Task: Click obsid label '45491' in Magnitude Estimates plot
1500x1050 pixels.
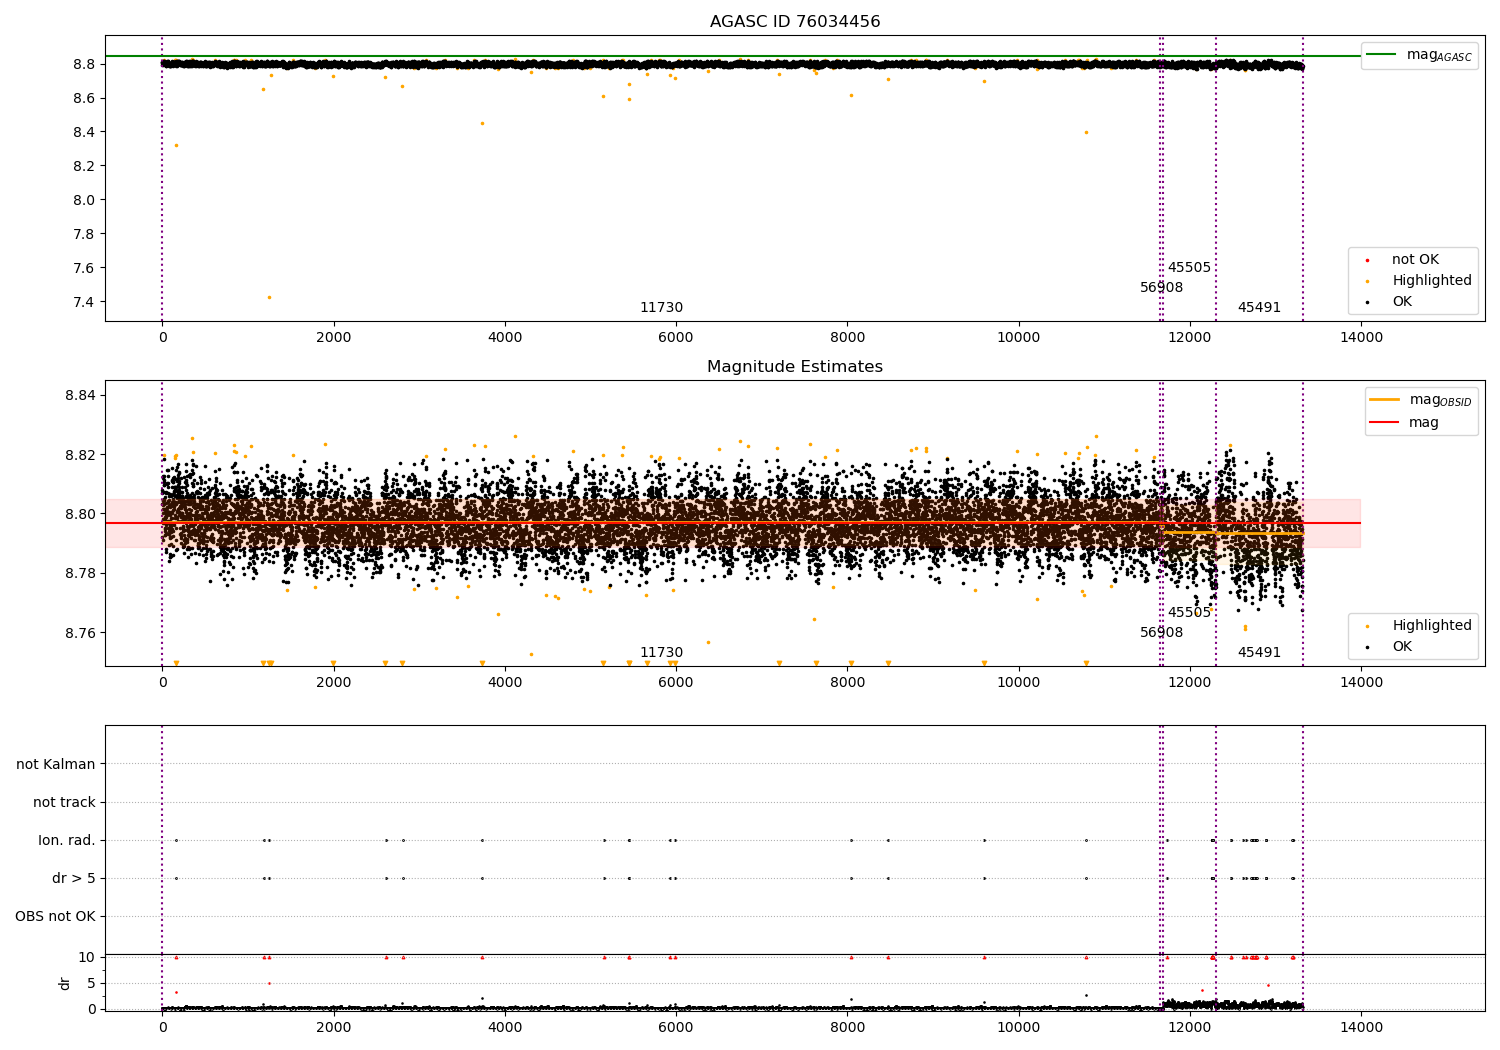Action: pos(1259,653)
